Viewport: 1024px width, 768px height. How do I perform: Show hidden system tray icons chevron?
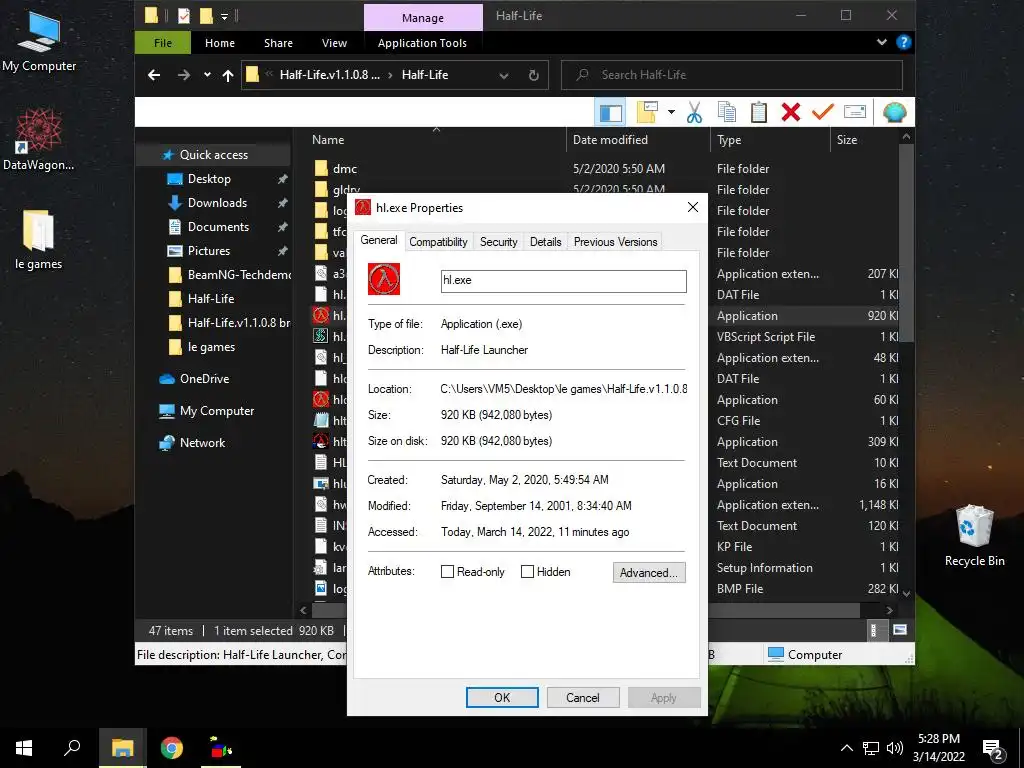pos(846,748)
